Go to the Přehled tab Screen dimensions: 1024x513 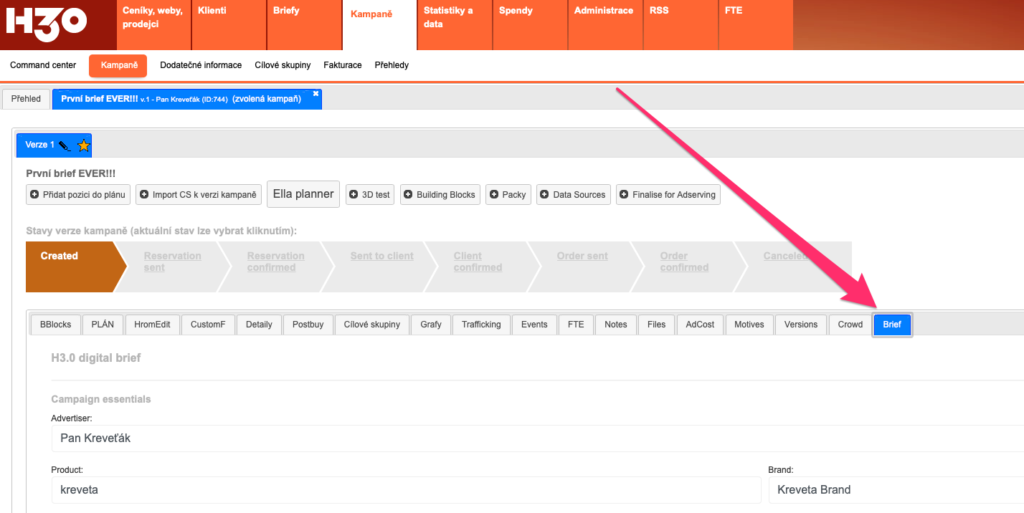[x=26, y=99]
